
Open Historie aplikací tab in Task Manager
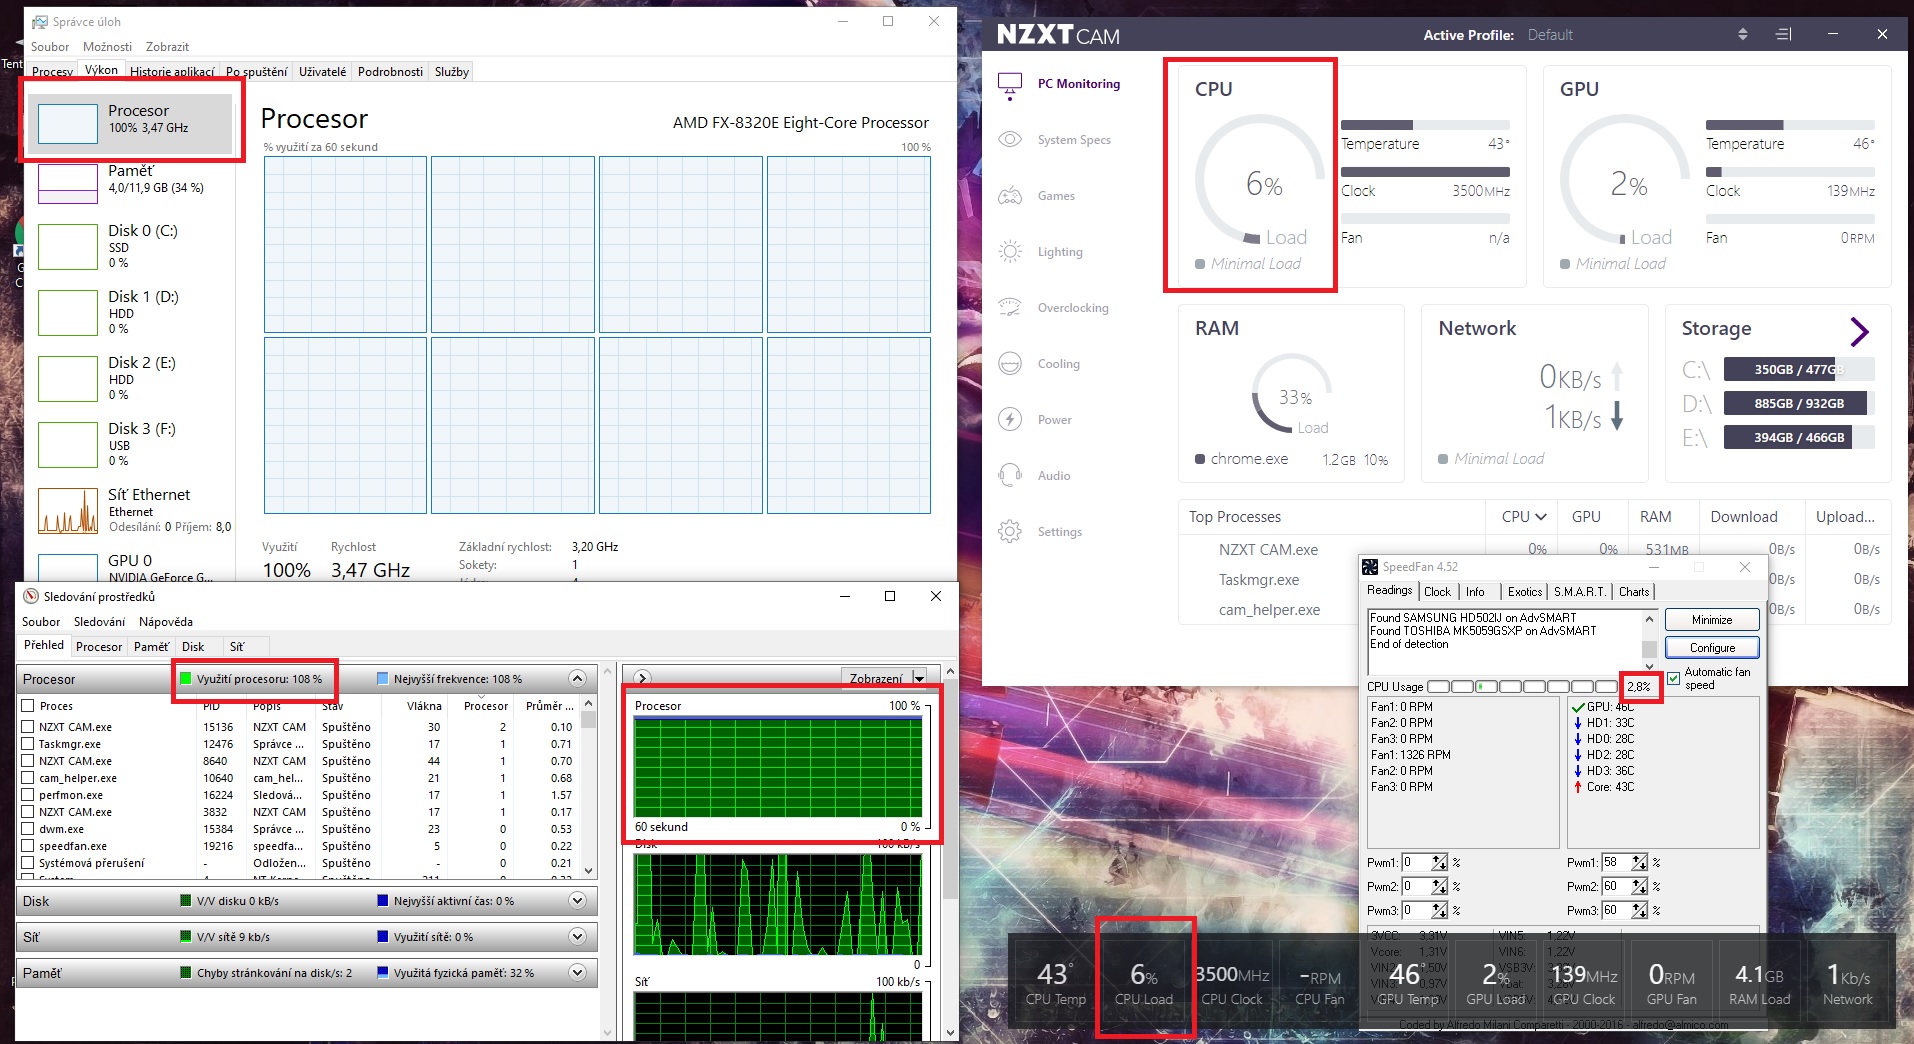(172, 72)
